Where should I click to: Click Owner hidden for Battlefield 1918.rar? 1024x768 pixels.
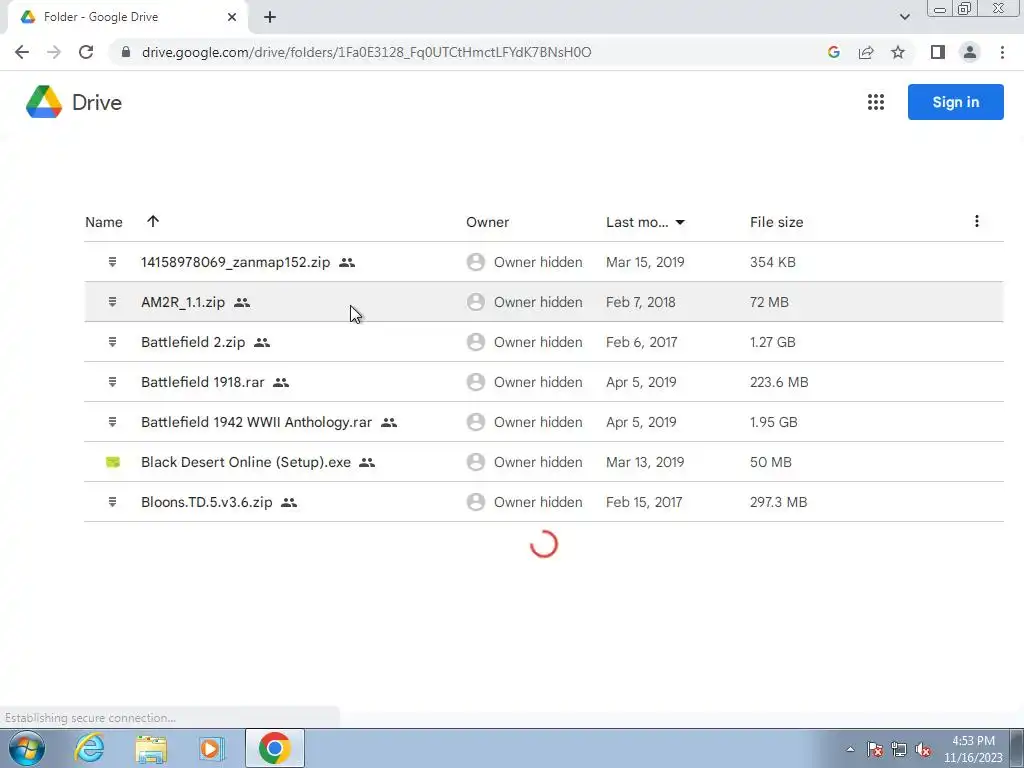[537, 382]
